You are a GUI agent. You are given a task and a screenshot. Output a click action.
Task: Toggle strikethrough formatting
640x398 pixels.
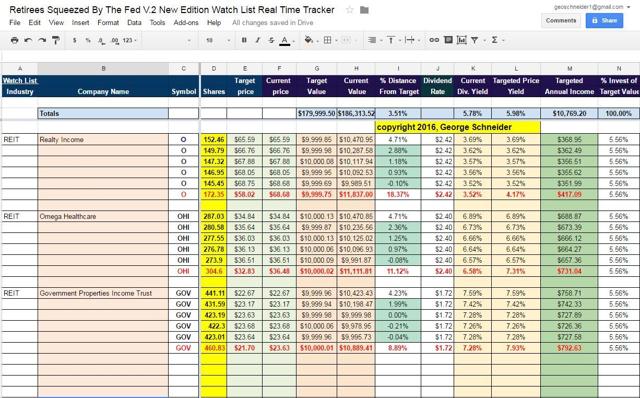coord(271,40)
